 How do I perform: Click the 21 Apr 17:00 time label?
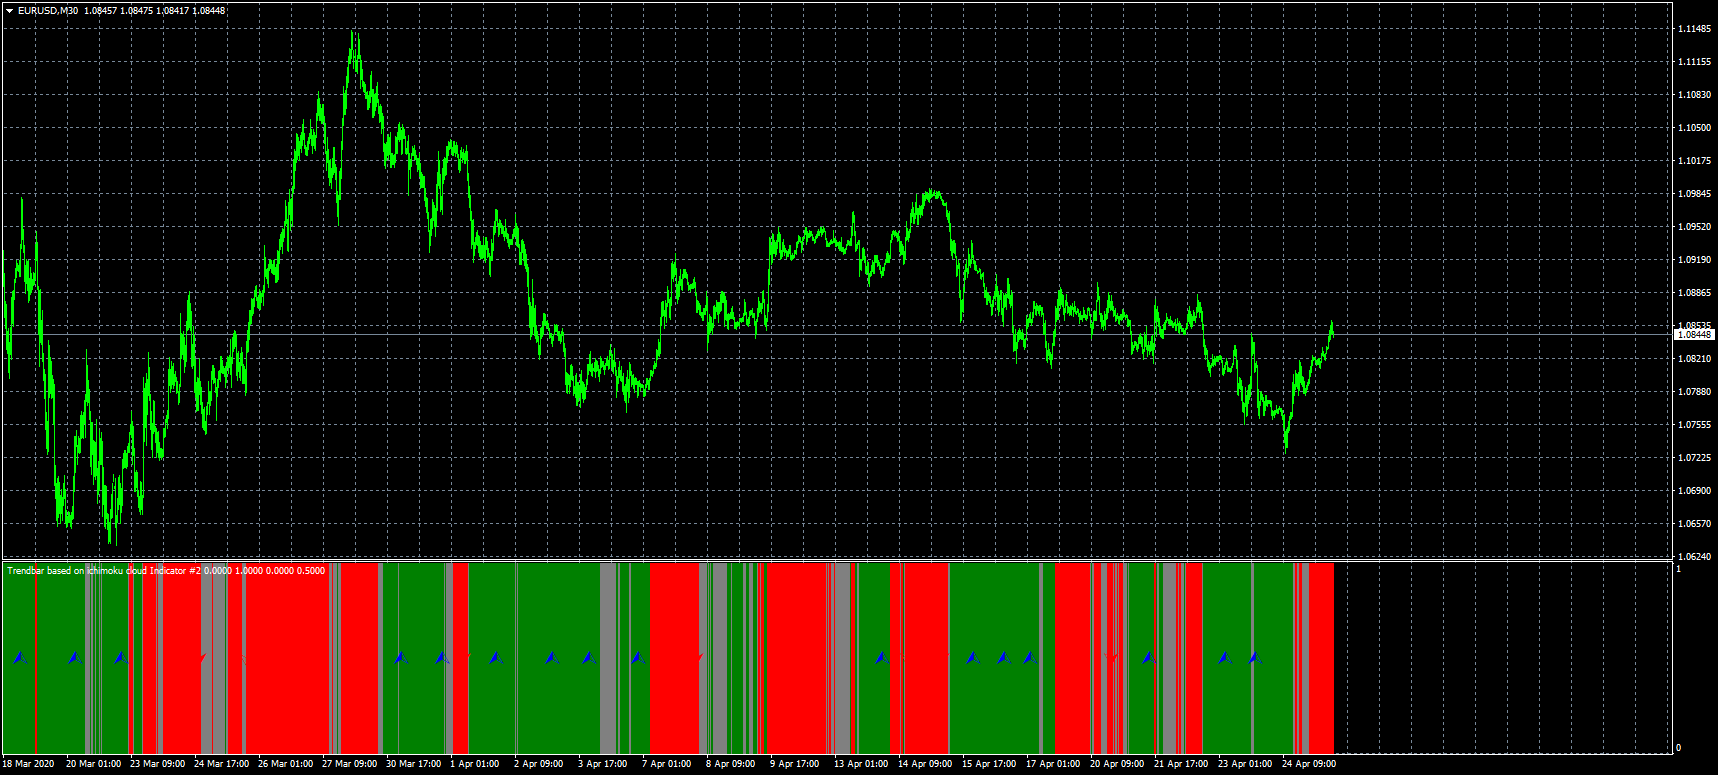click(1181, 764)
